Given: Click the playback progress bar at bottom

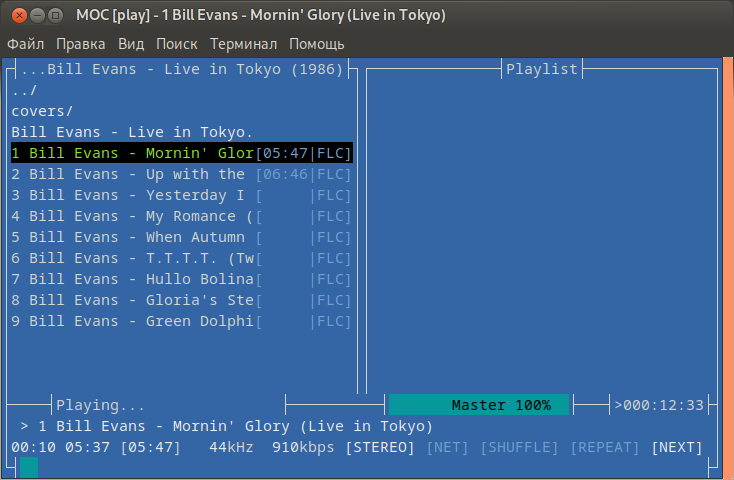Looking at the screenshot, I should pos(364,467).
